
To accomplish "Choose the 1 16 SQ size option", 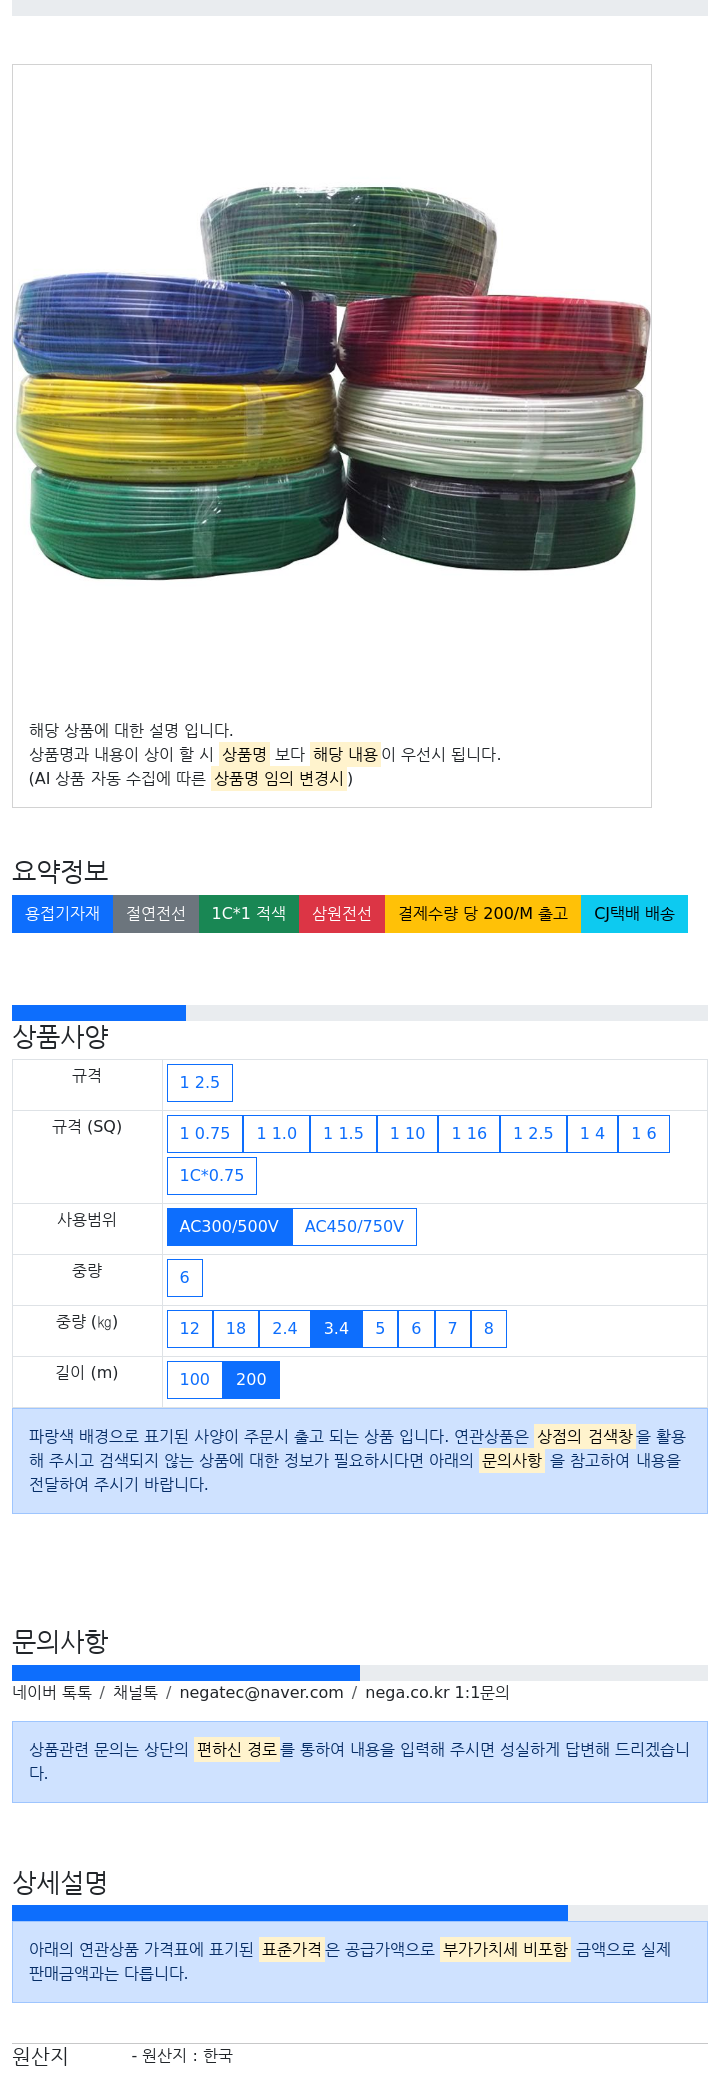I will tap(469, 1134).
